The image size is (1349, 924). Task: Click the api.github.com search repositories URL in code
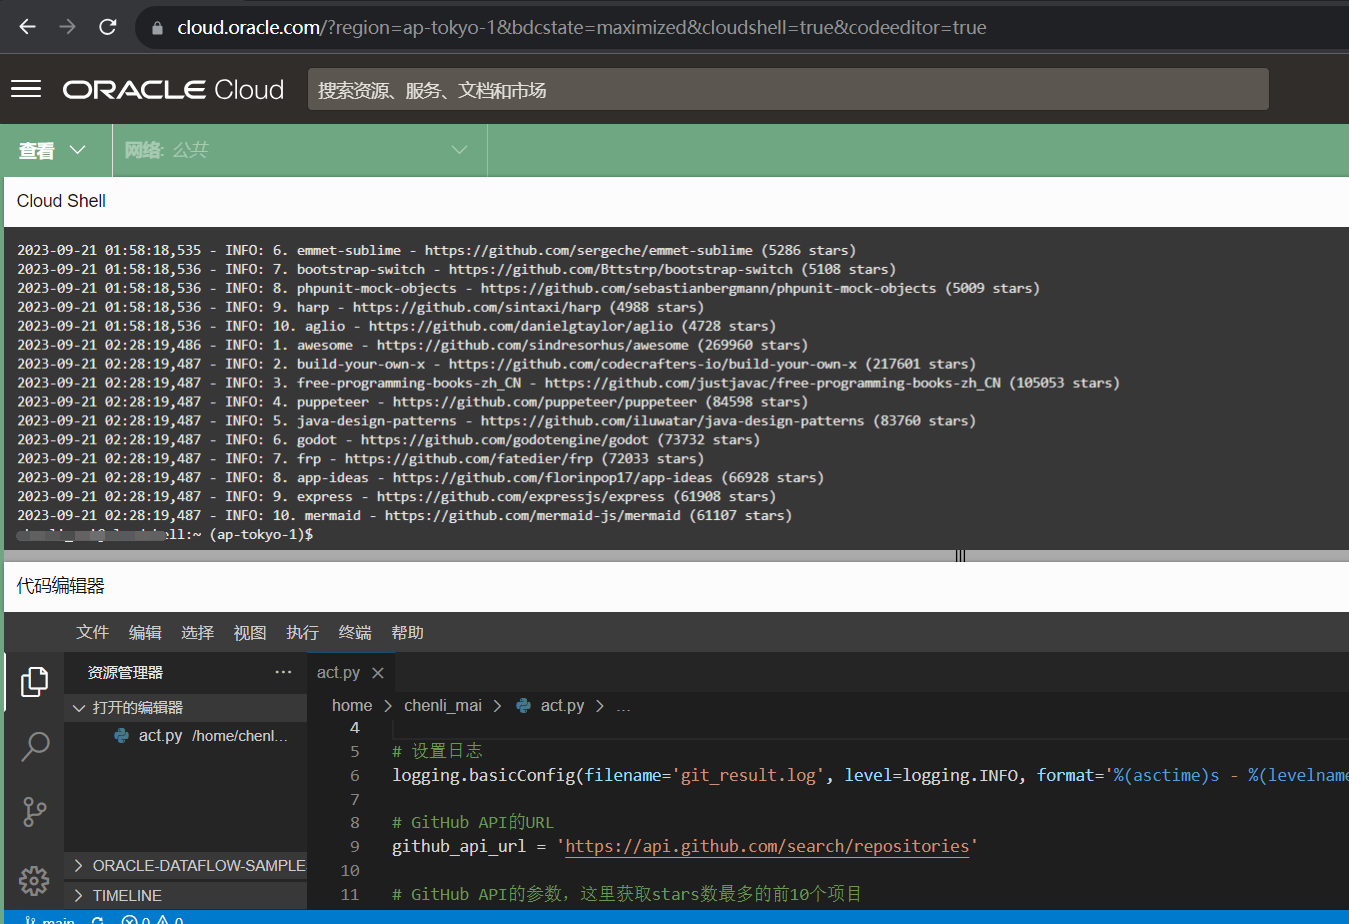pos(767,846)
